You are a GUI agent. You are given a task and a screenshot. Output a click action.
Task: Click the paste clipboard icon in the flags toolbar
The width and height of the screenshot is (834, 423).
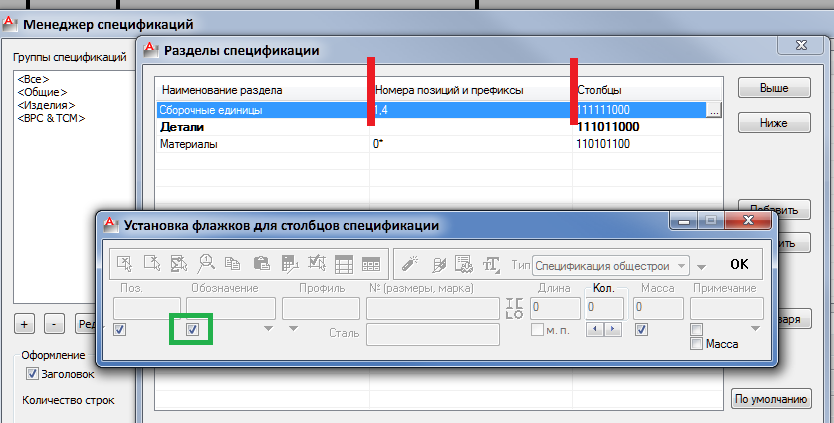261,263
